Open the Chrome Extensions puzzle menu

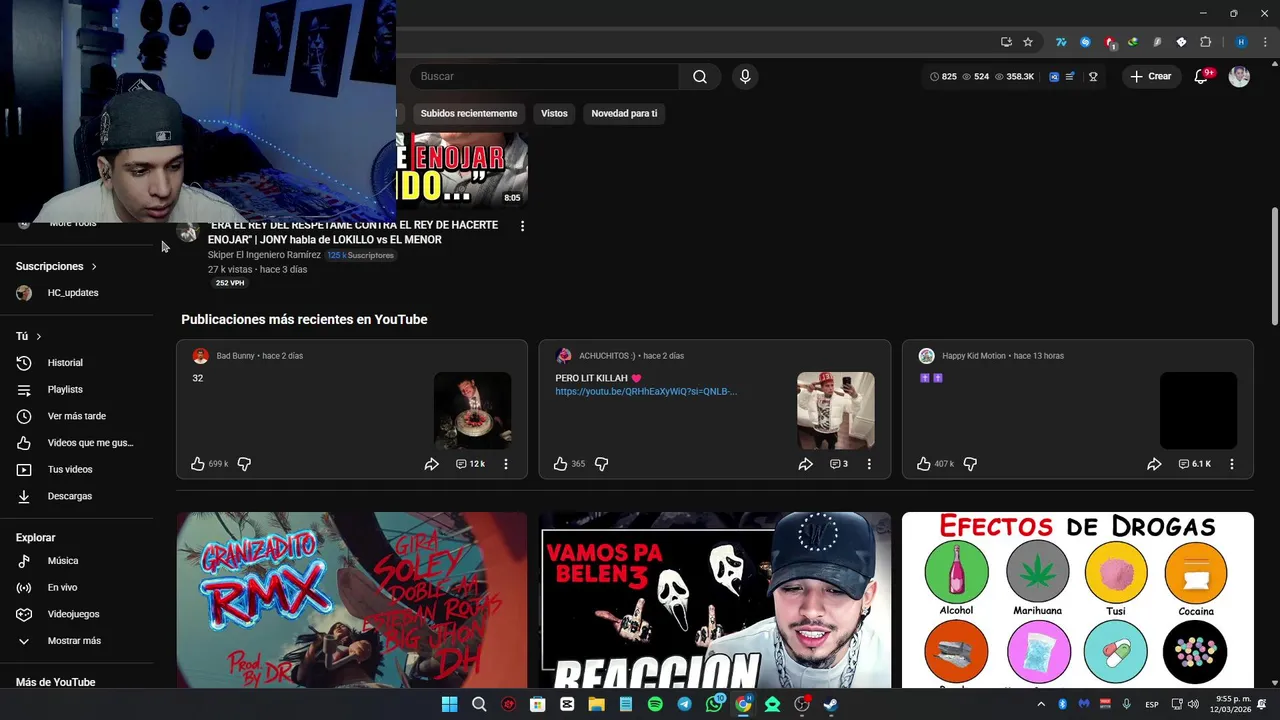click(1205, 42)
